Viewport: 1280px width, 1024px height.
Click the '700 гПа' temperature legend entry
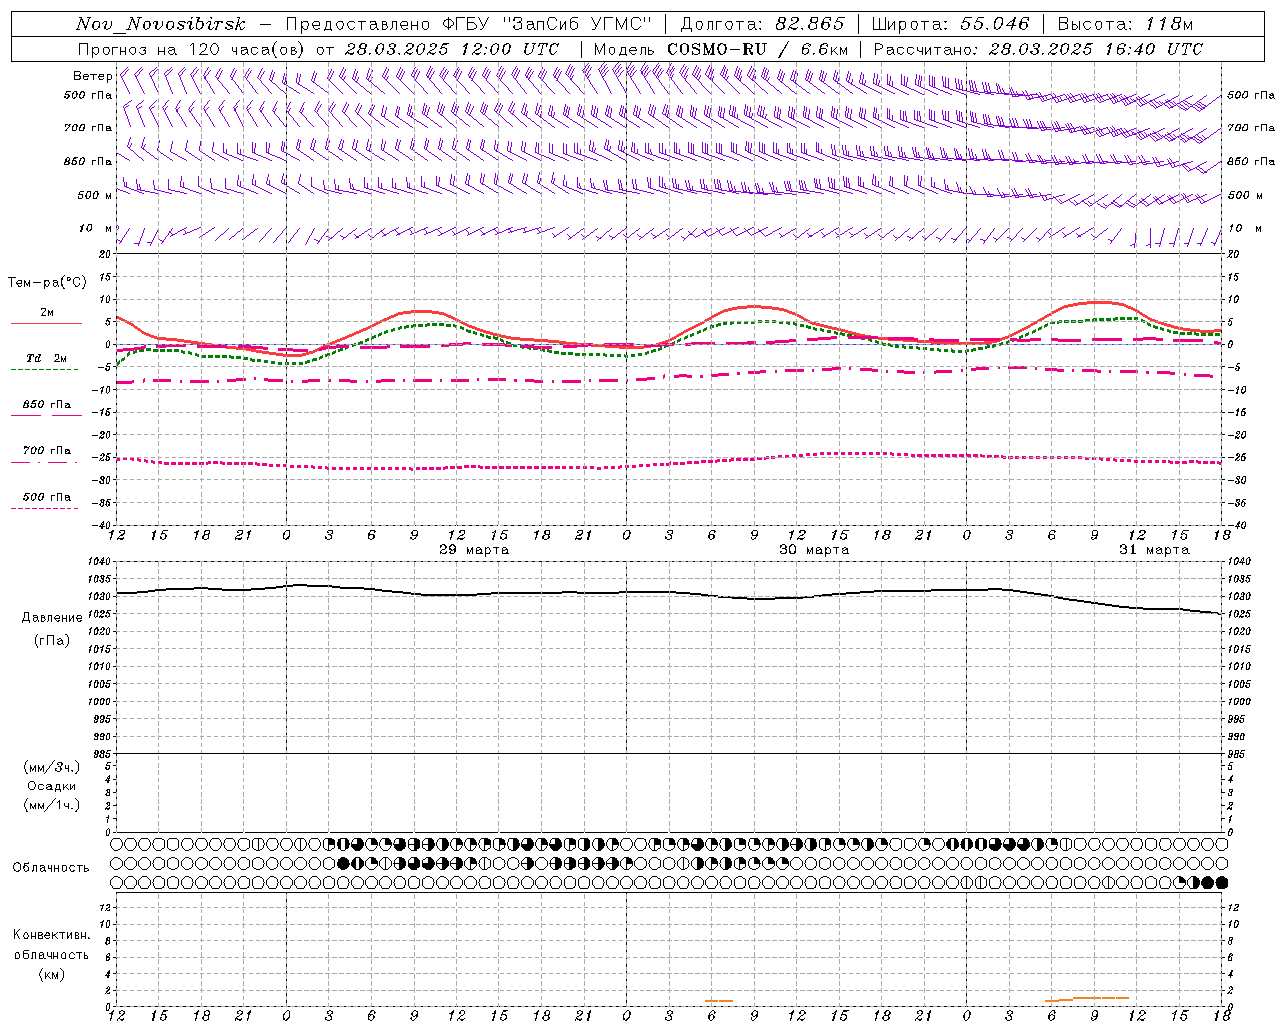pos(47,451)
